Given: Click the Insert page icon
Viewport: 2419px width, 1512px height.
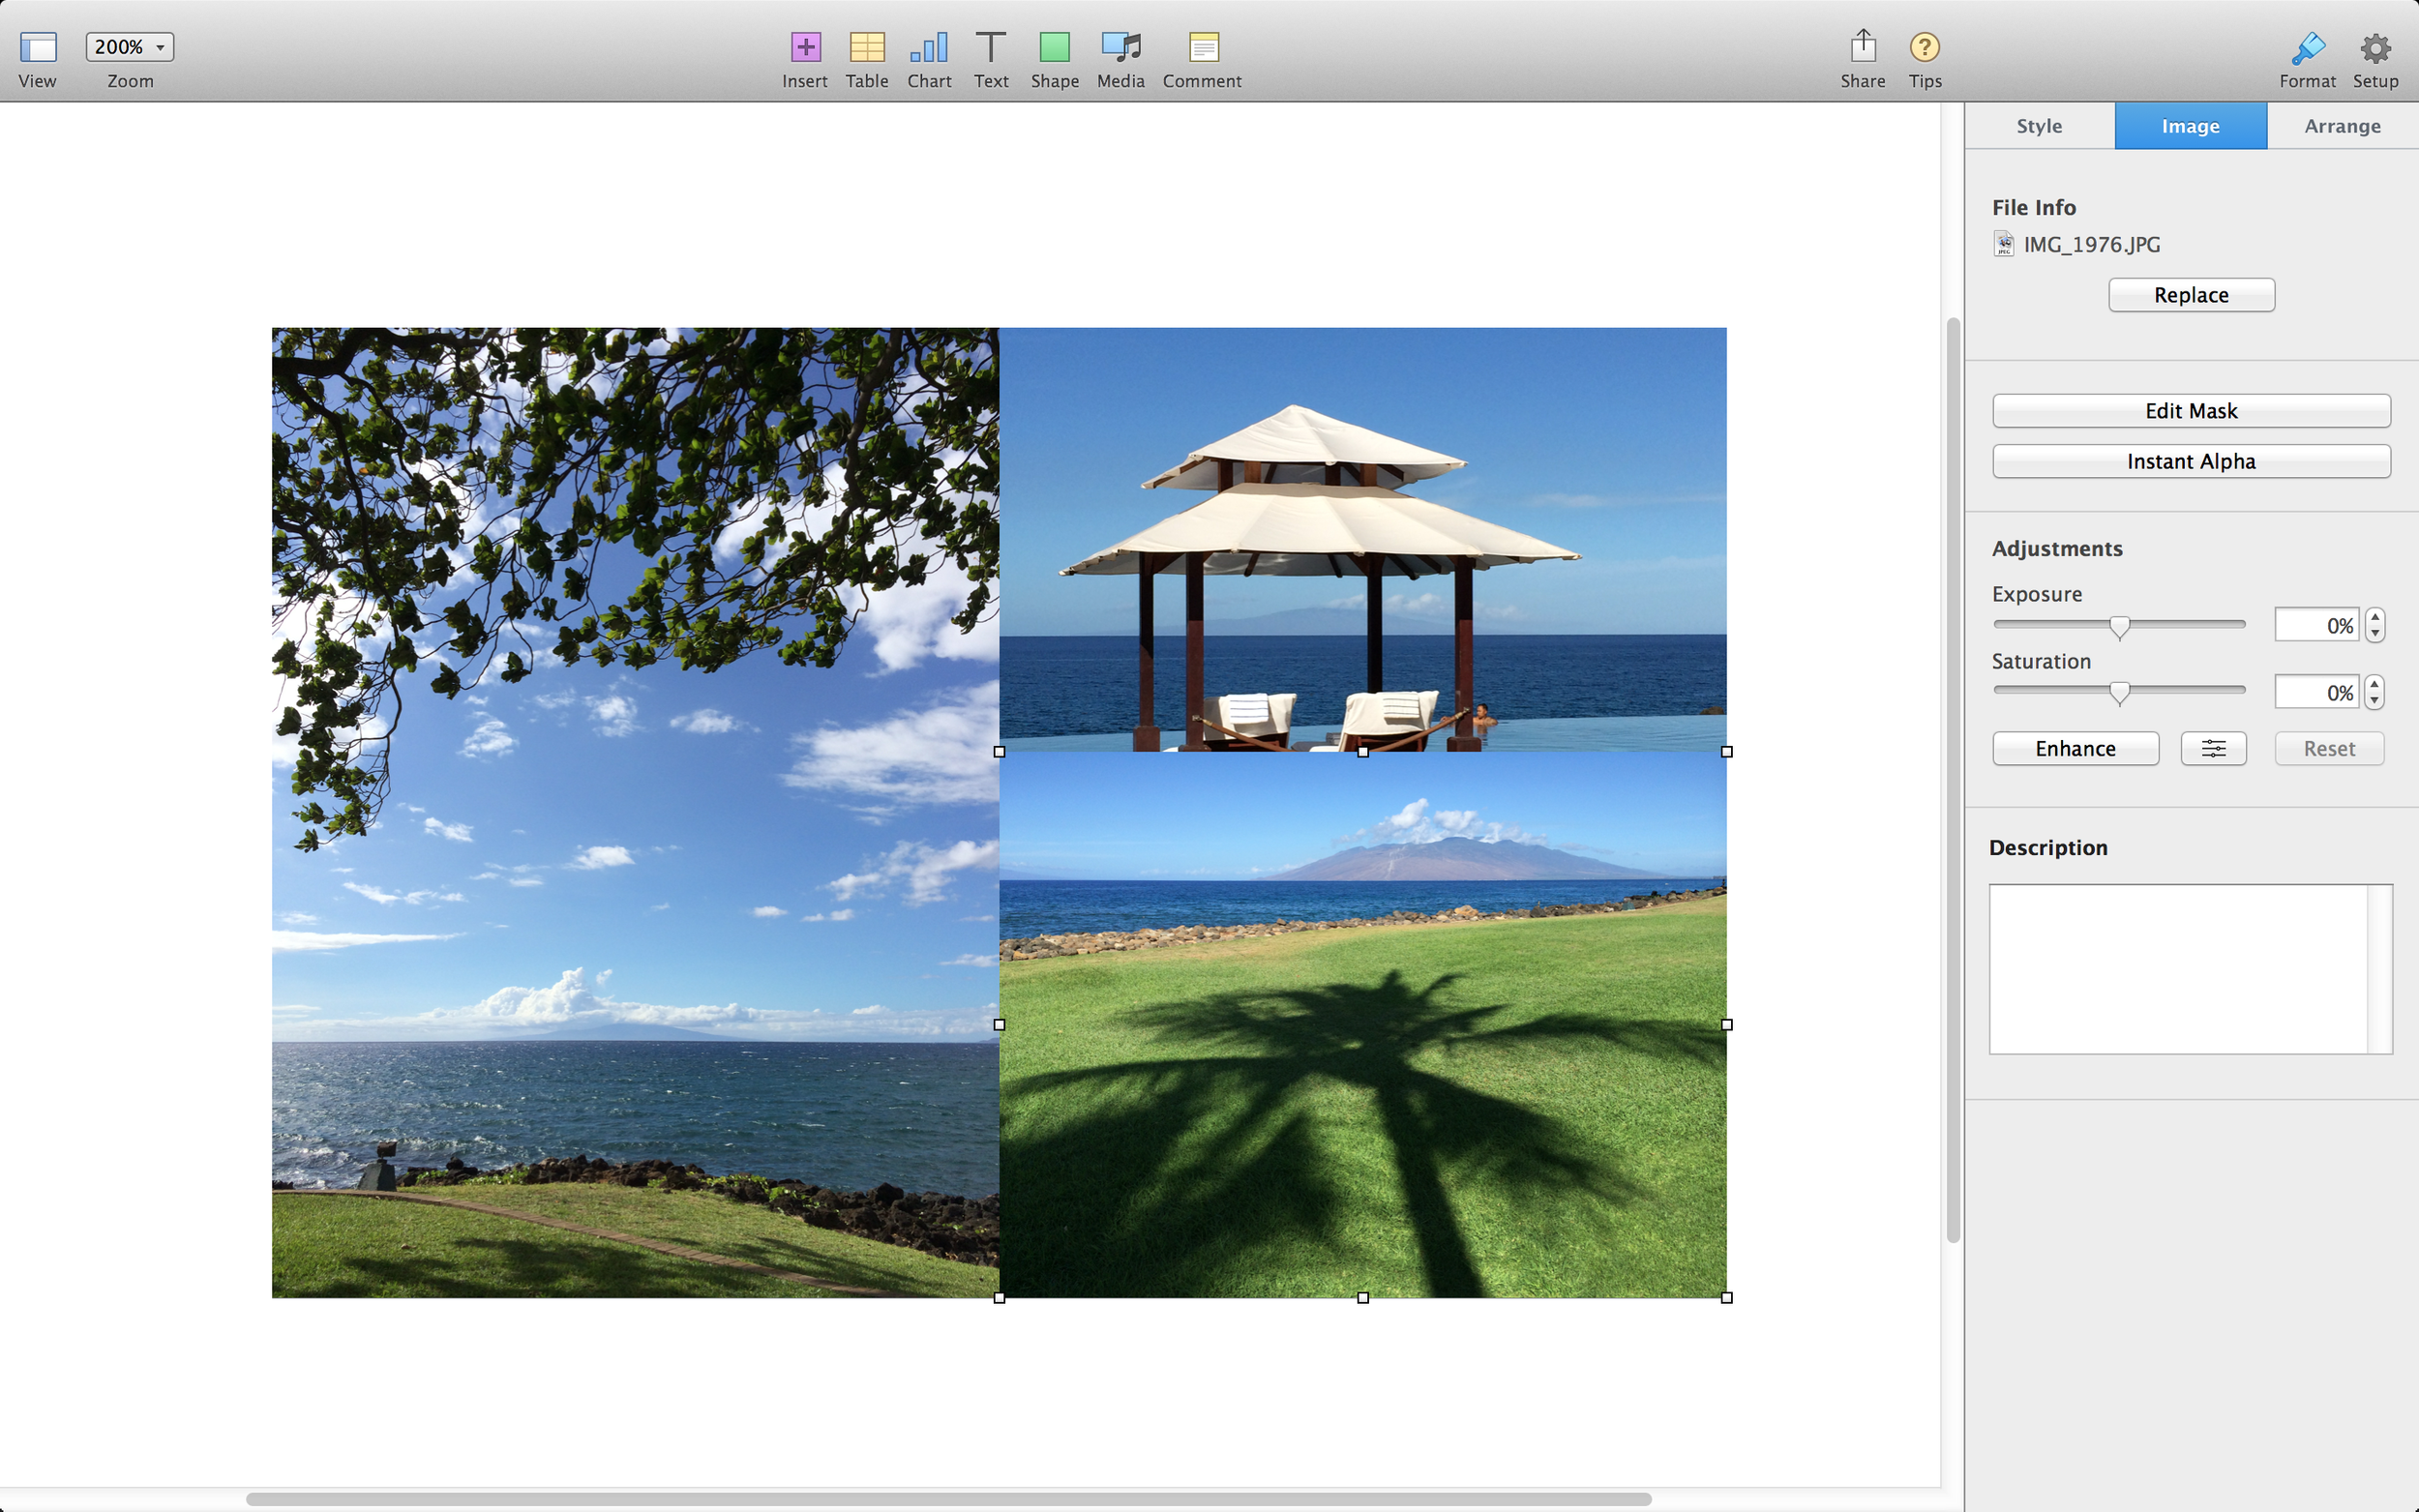Looking at the screenshot, I should [x=805, y=47].
